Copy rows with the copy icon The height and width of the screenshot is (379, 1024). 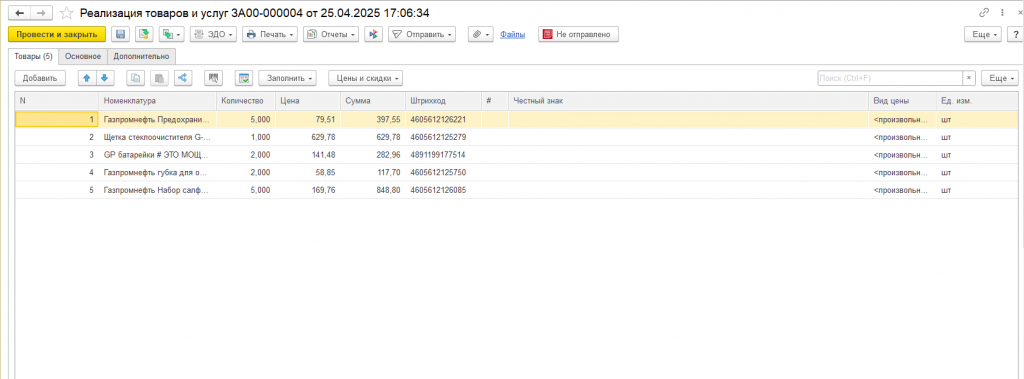[x=135, y=78]
